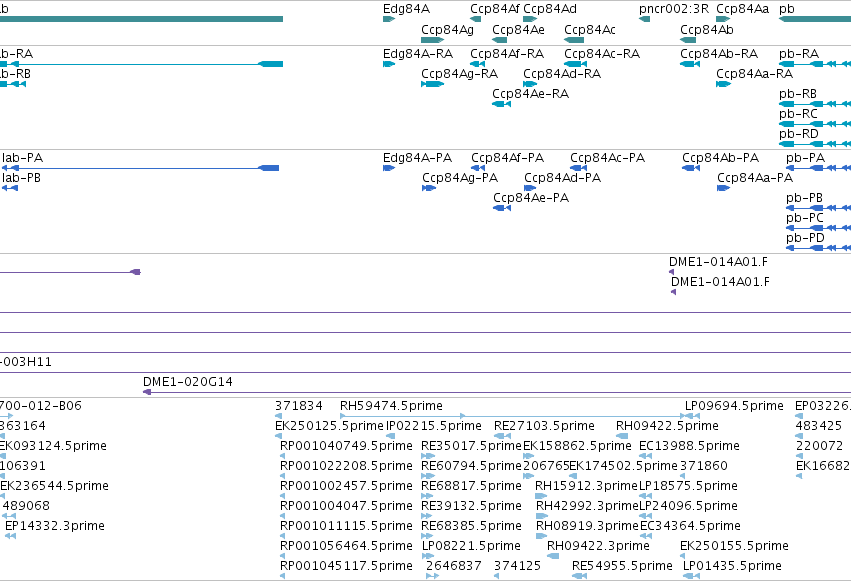This screenshot has width=851, height=581.
Task: Select the RP001040749.5prime EST
Action: click(x=283, y=456)
